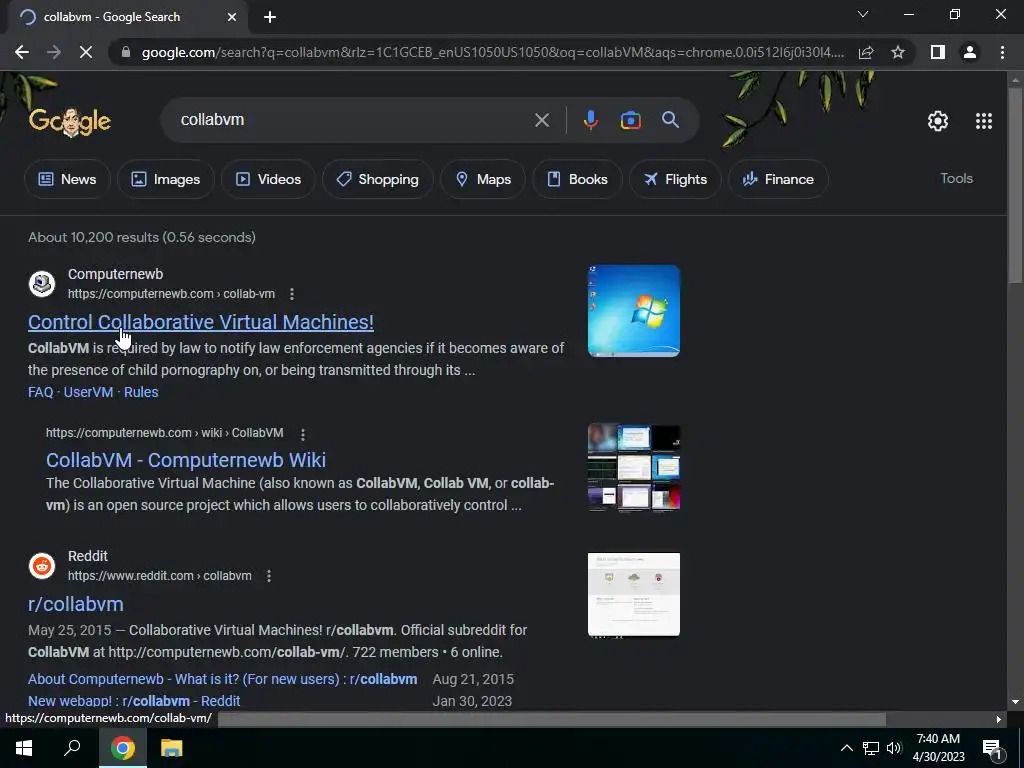Switch to News results
Image resolution: width=1024 pixels, height=768 pixels.
click(67, 179)
